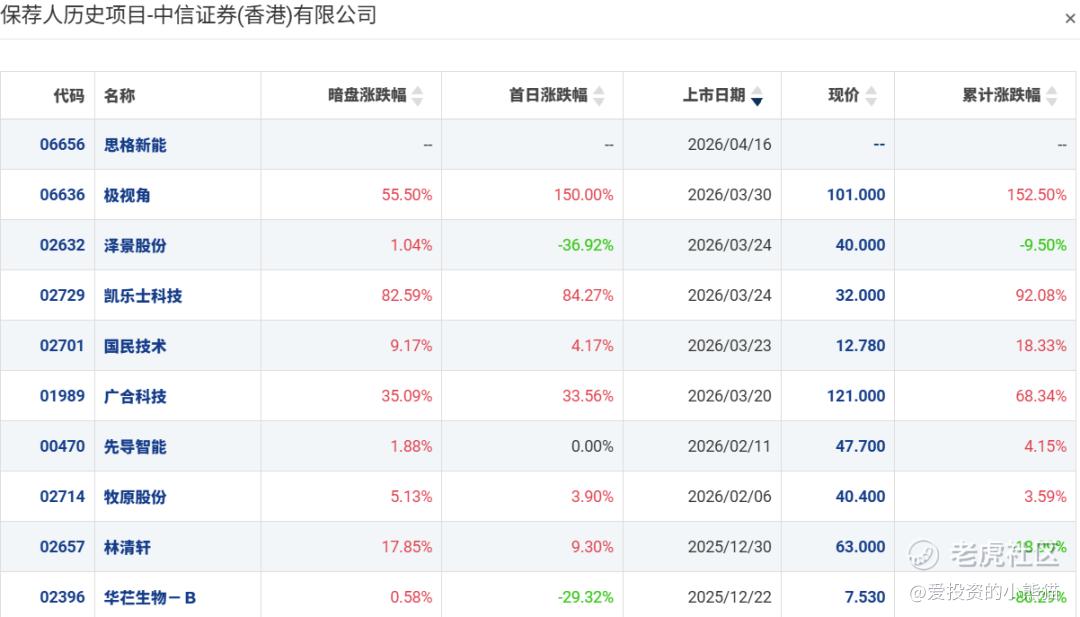Viewport: 1080px width, 617px height.
Task: Click the 代码 column header
Action: (x=69, y=95)
